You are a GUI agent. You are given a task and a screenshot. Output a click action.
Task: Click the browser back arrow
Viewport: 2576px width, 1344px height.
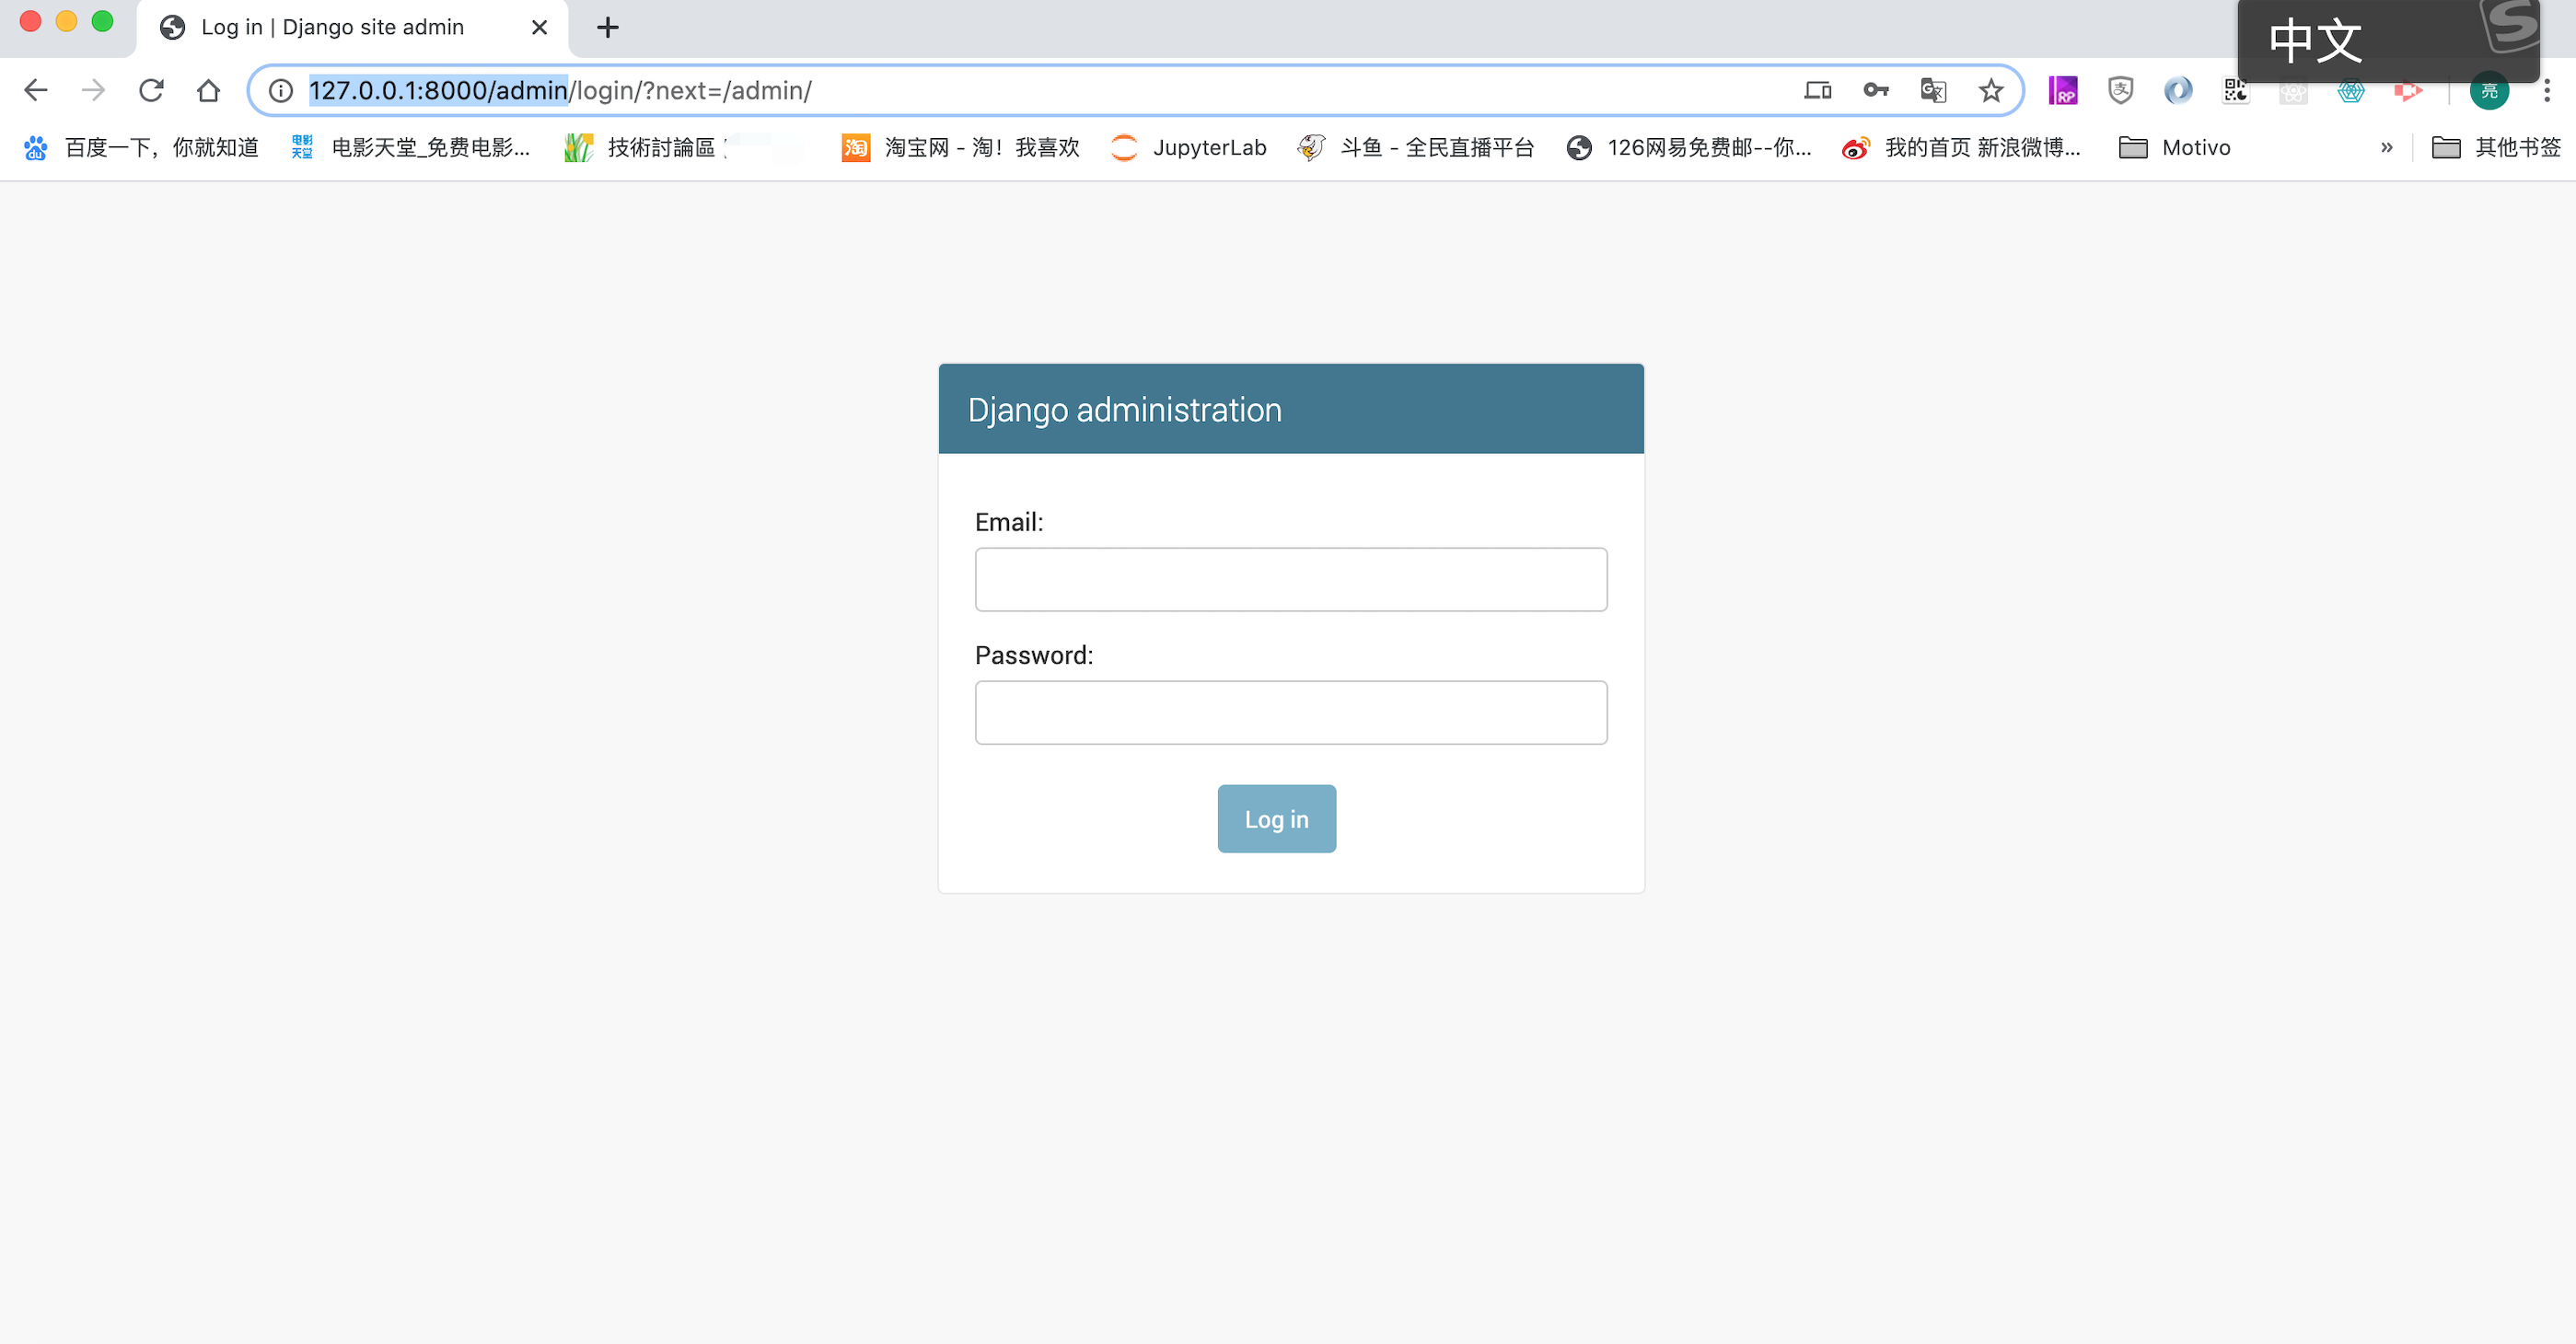[36, 91]
